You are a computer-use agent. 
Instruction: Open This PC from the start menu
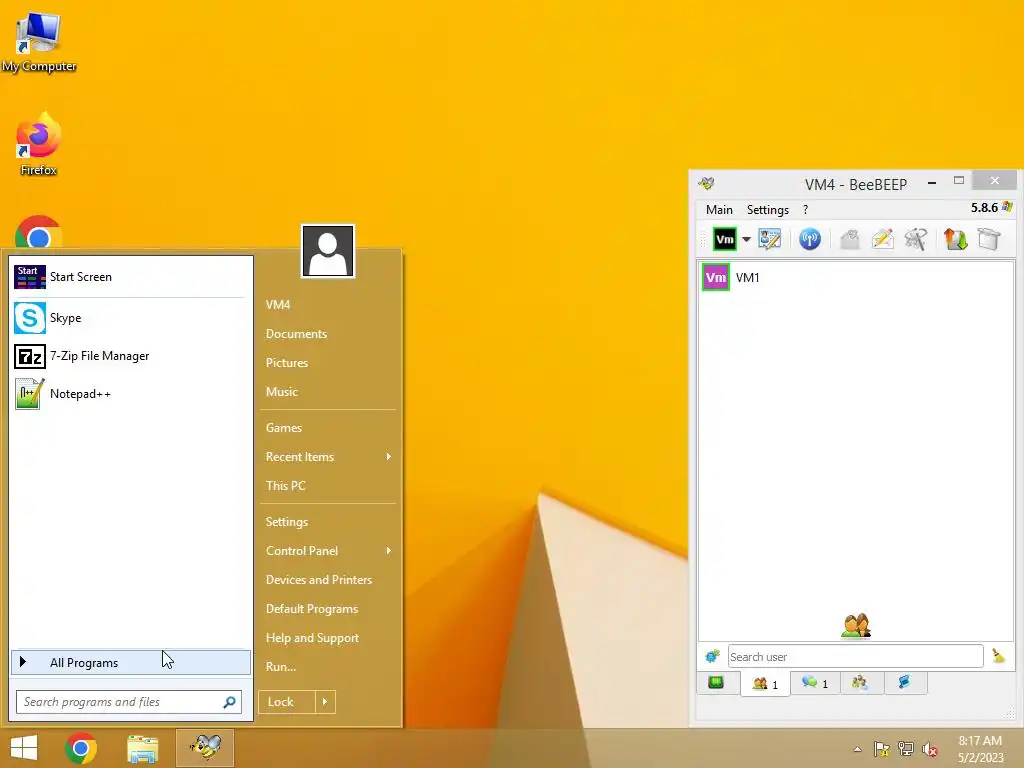(x=285, y=486)
